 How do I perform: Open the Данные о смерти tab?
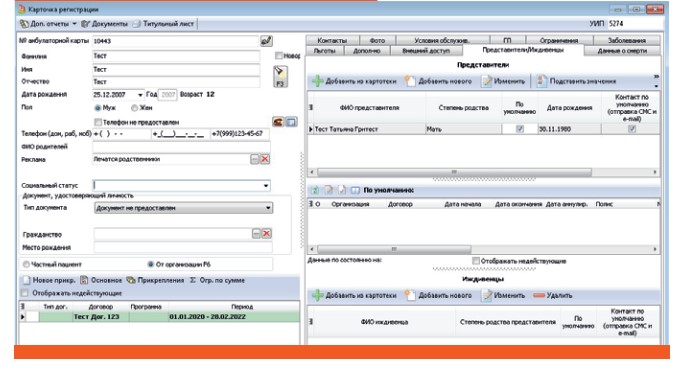click(622, 51)
